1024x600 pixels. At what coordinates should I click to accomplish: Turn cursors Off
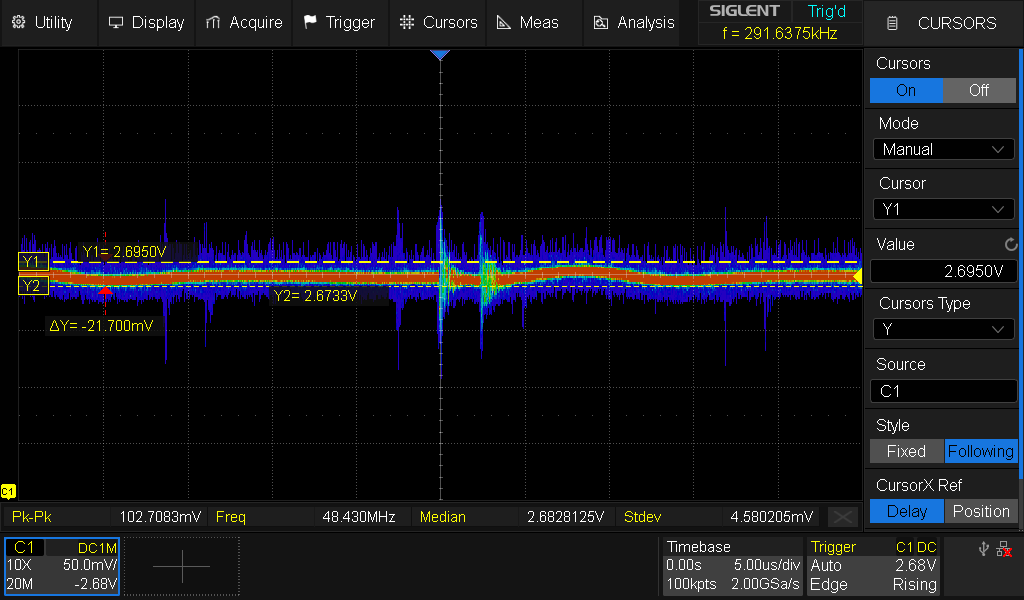point(979,90)
